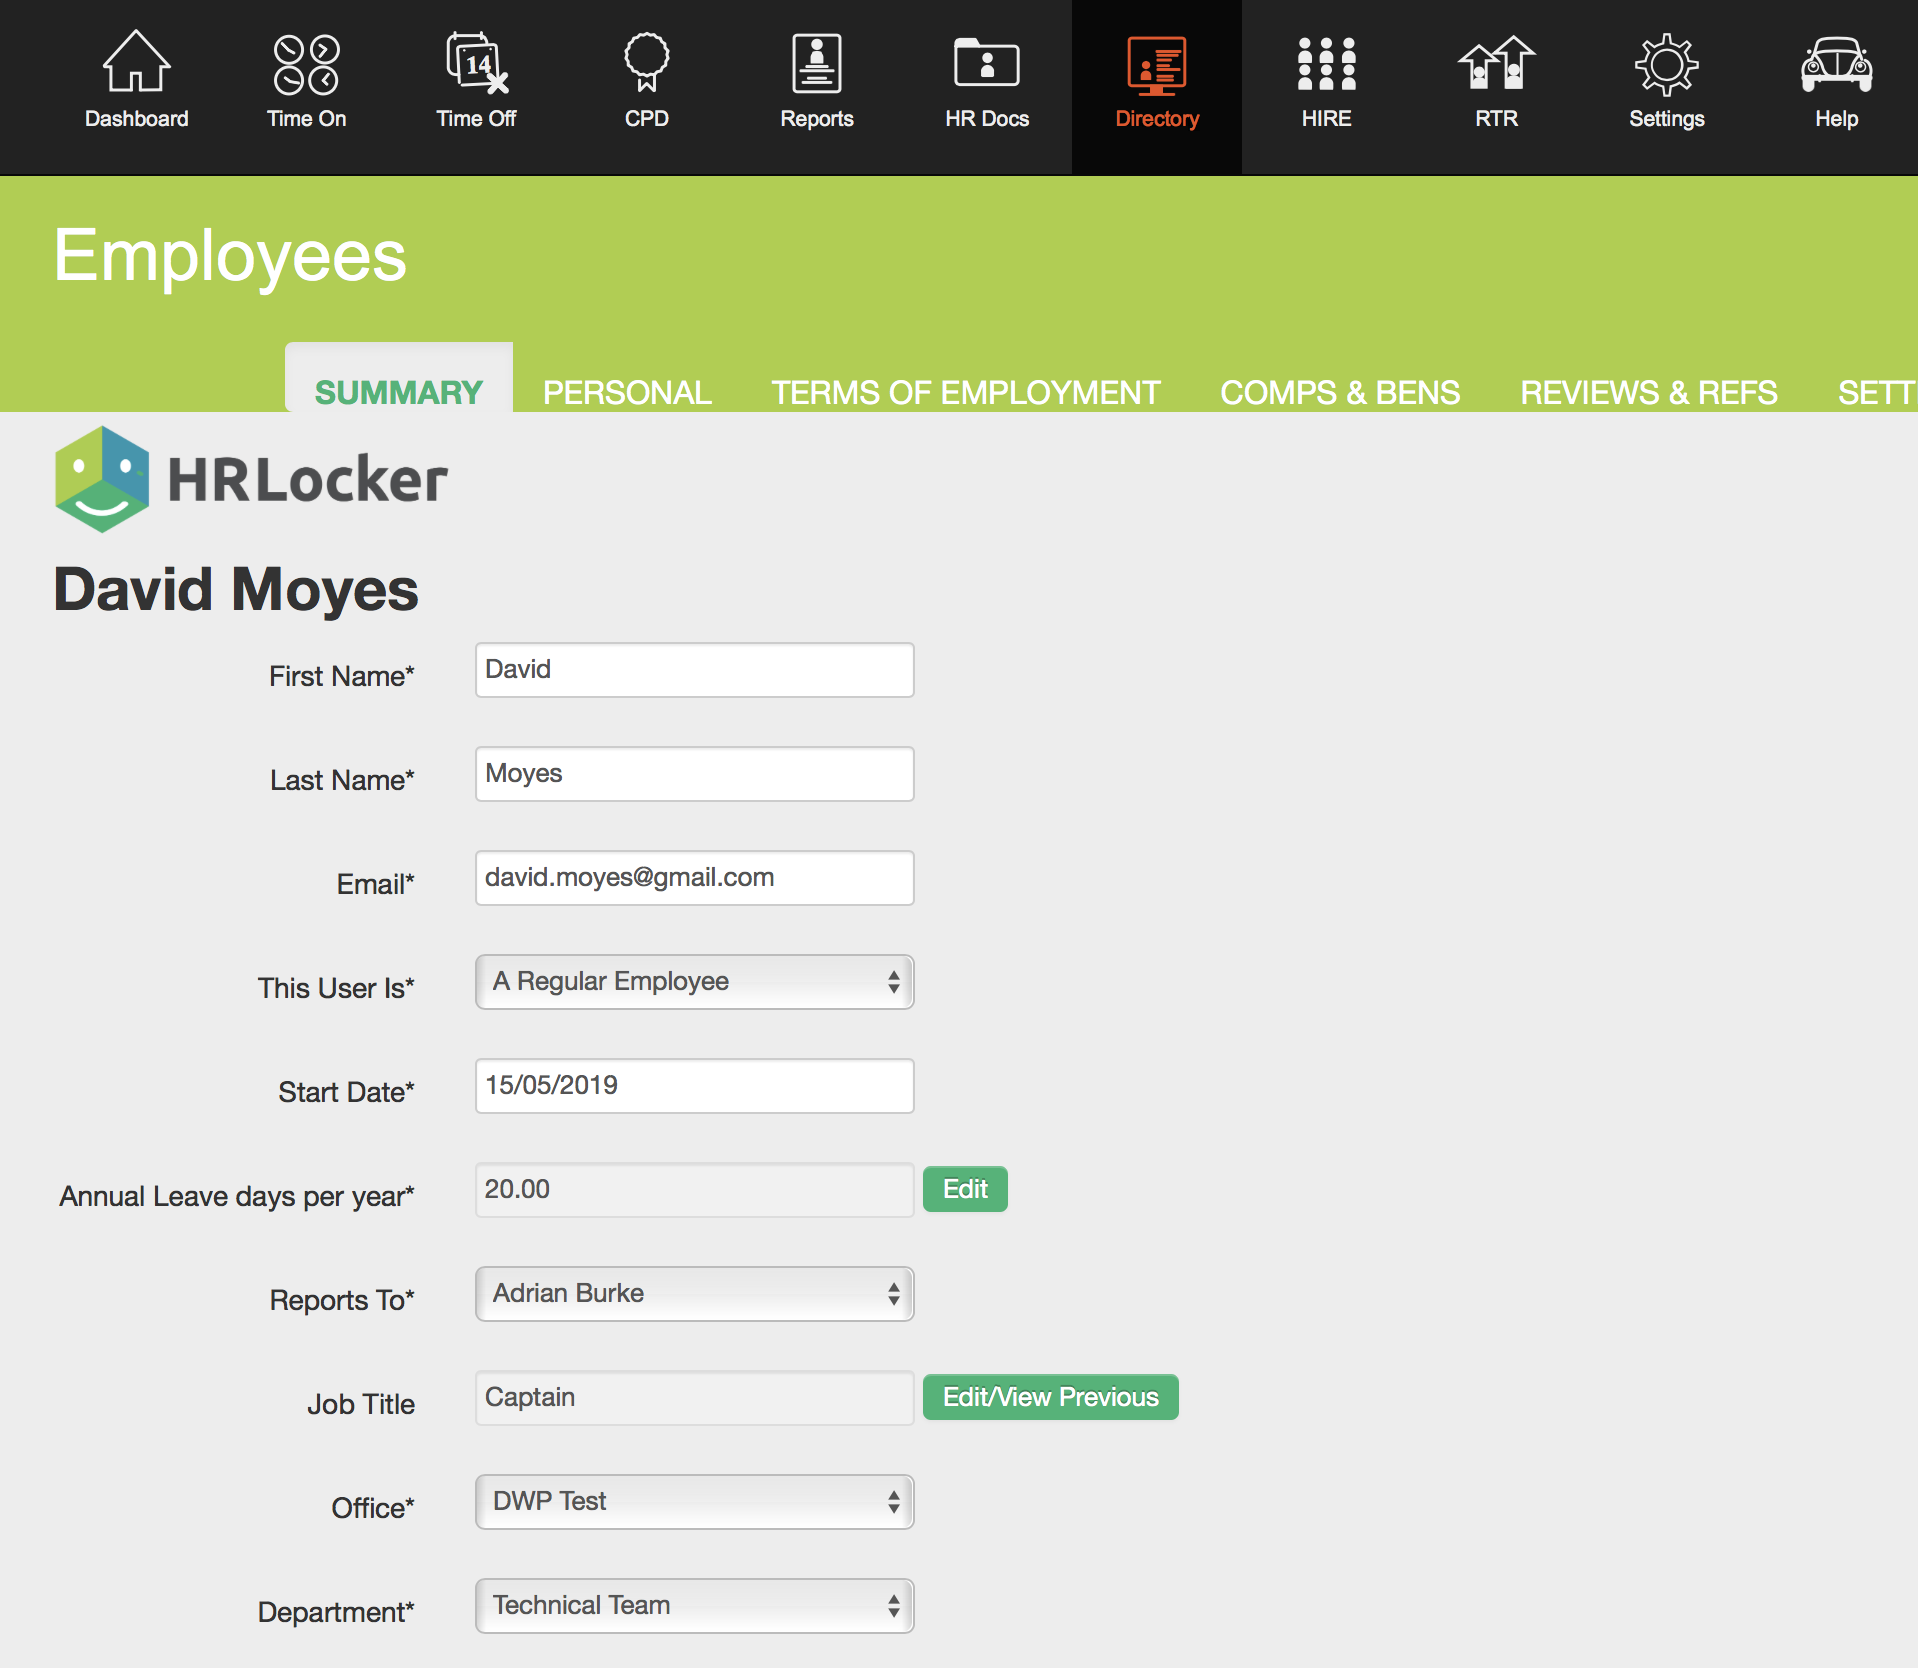
Task: Expand the Office dropdown
Action: click(x=694, y=1502)
